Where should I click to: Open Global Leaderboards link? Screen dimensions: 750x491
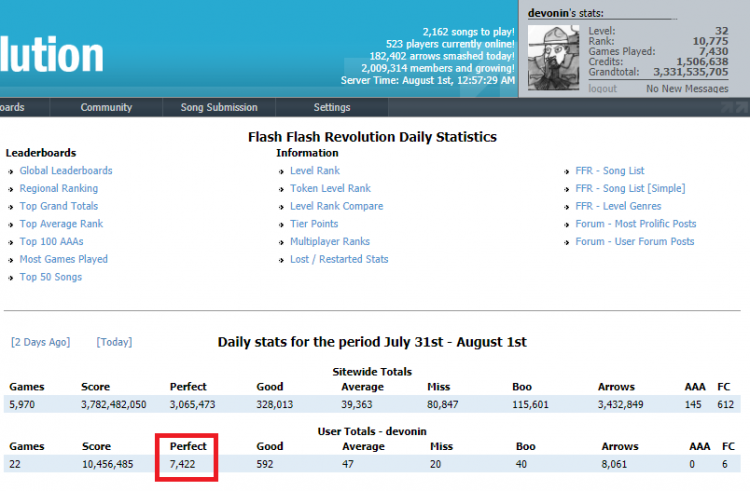pos(66,171)
